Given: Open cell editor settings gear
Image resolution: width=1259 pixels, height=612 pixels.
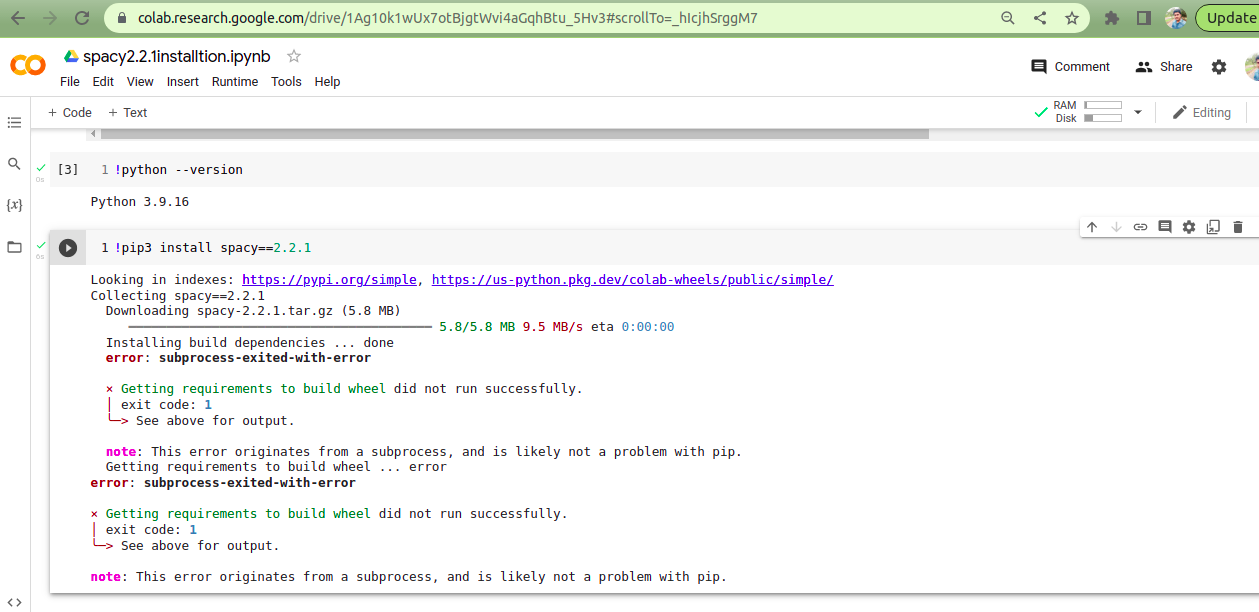Looking at the screenshot, I should coord(1189,227).
